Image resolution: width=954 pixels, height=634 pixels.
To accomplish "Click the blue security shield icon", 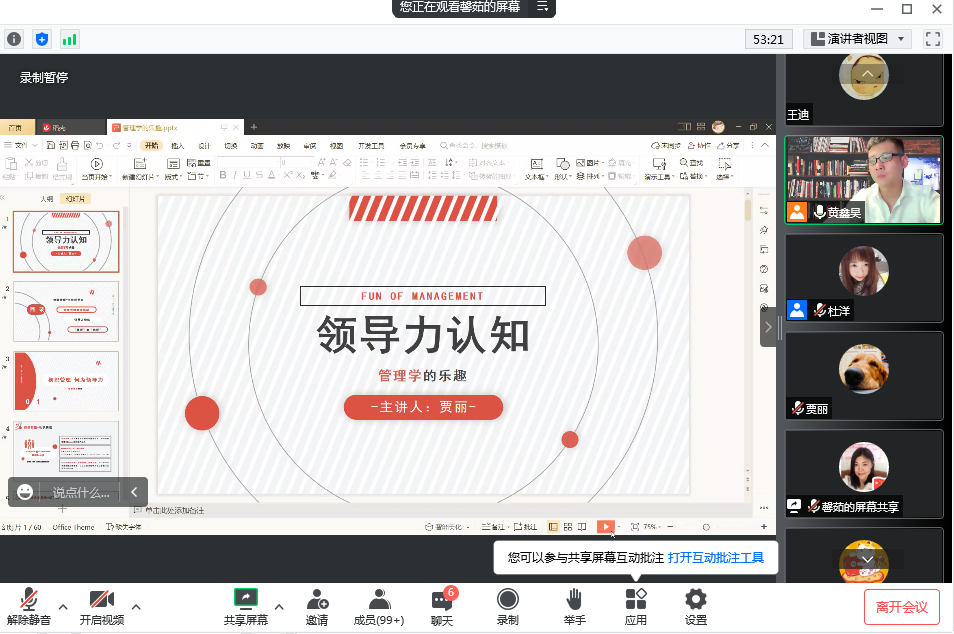I will 42,39.
